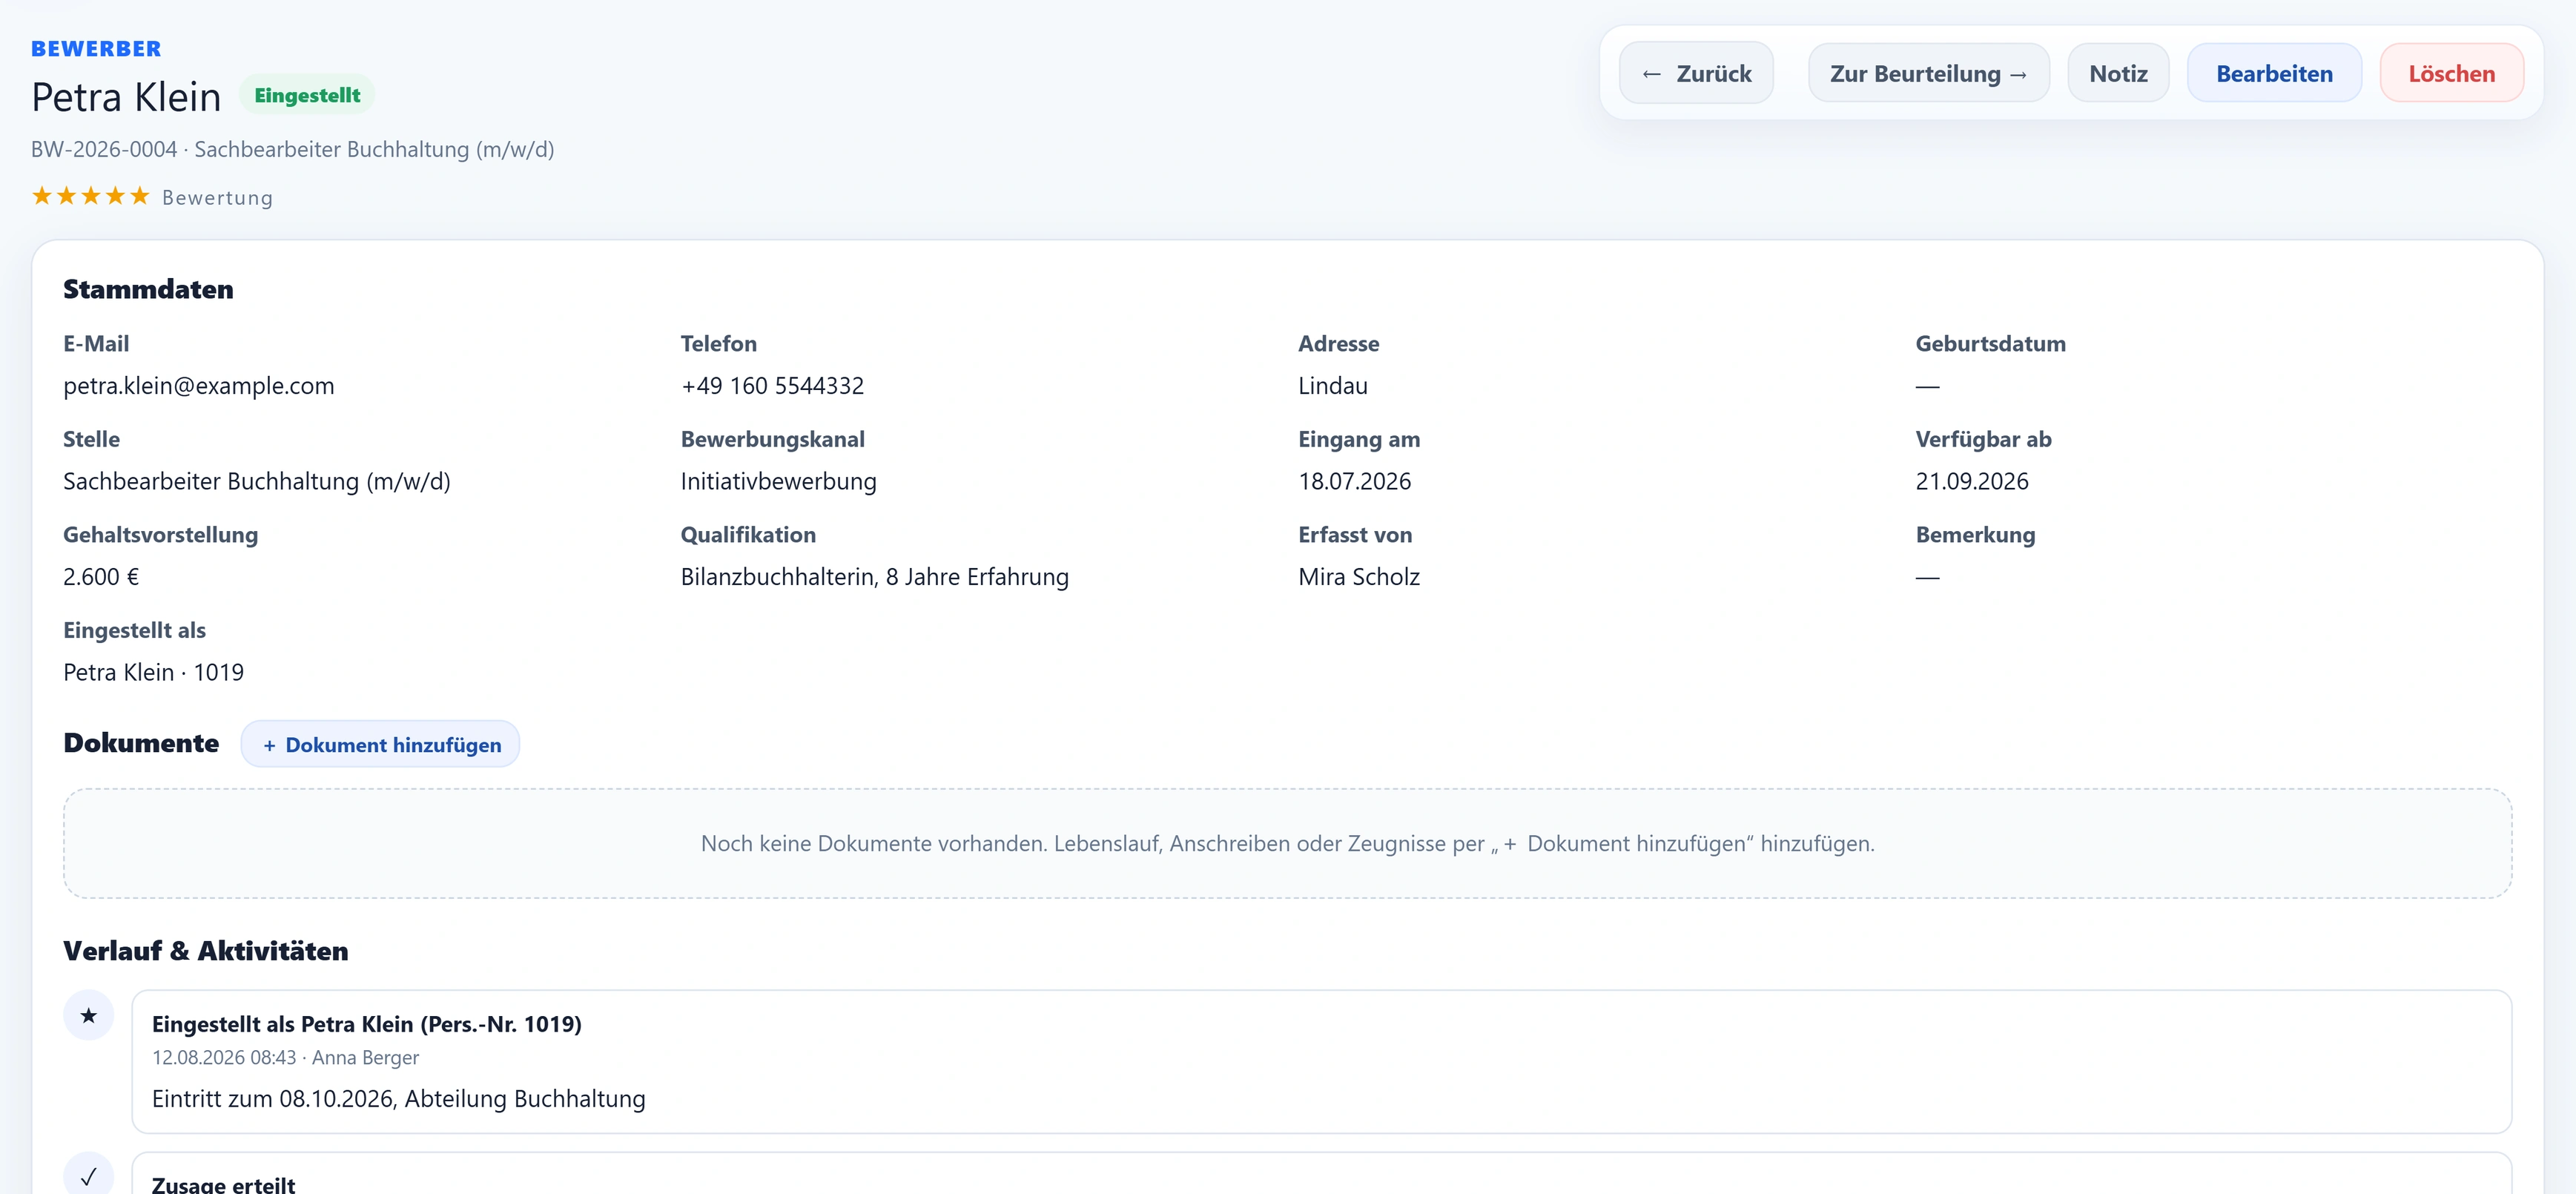2576x1194 pixels.
Task: Click the timestamp 12.08.2026 08:43 · Anna Berger
Action: tap(285, 1057)
